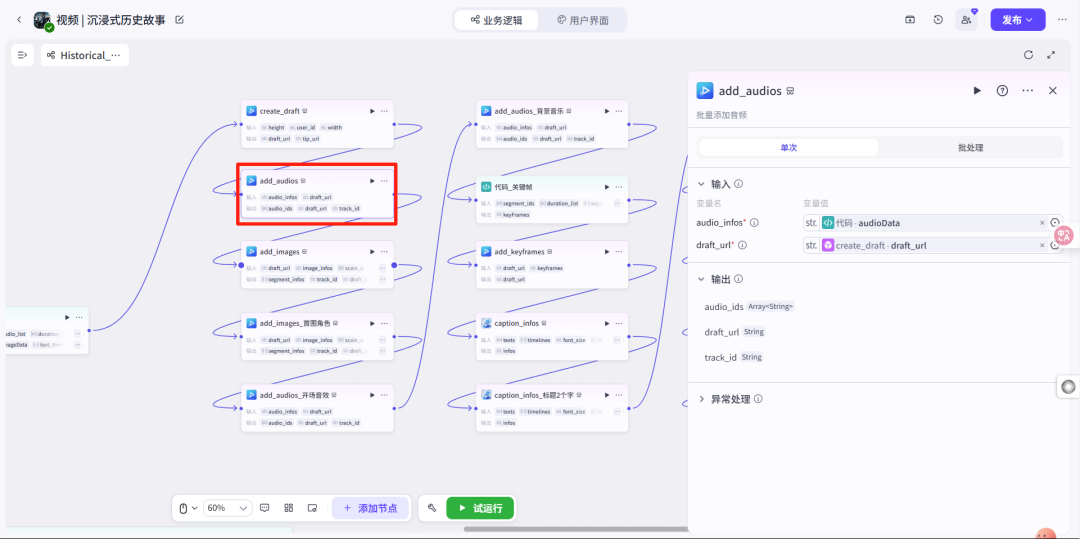The image size is (1080, 539).
Task: Click the 添加节点 button
Action: click(370, 508)
